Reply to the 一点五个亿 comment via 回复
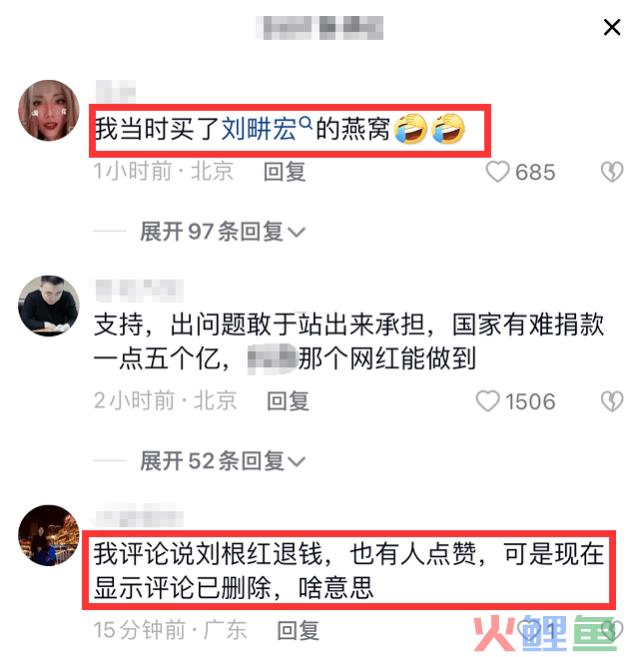Viewport: 641px width, 657px height. pos(288,401)
